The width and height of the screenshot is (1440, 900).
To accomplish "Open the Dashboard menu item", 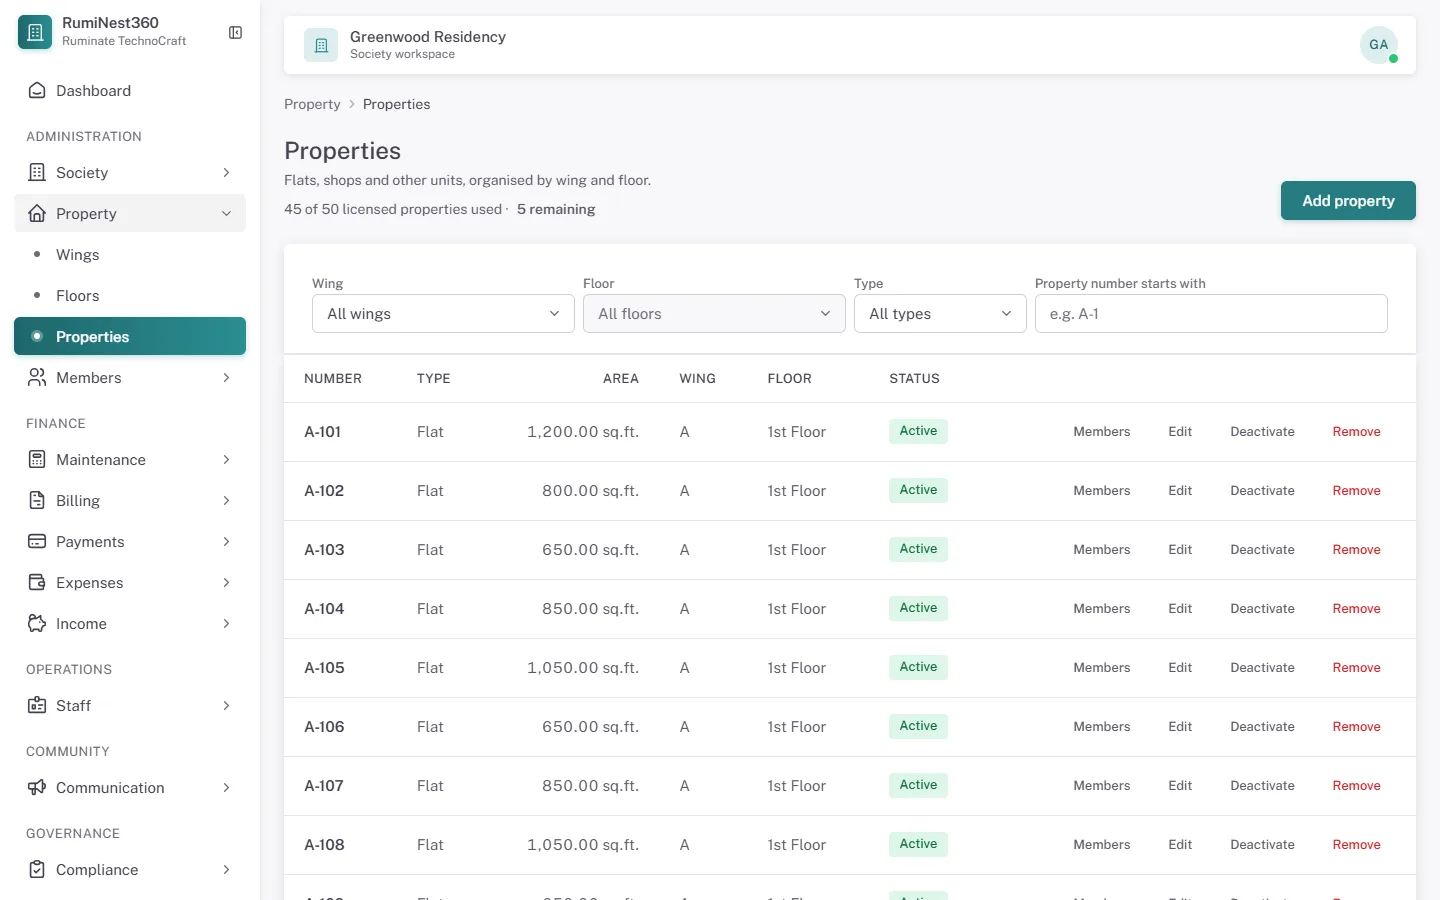I will 130,91.
